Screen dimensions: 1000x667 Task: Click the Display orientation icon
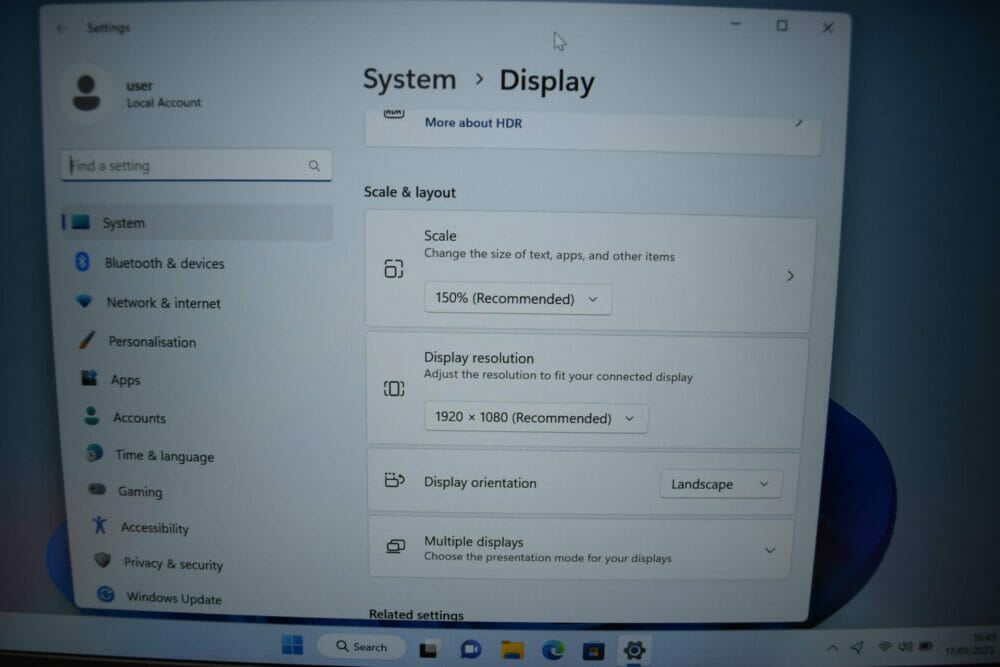pyautogui.click(x=394, y=480)
